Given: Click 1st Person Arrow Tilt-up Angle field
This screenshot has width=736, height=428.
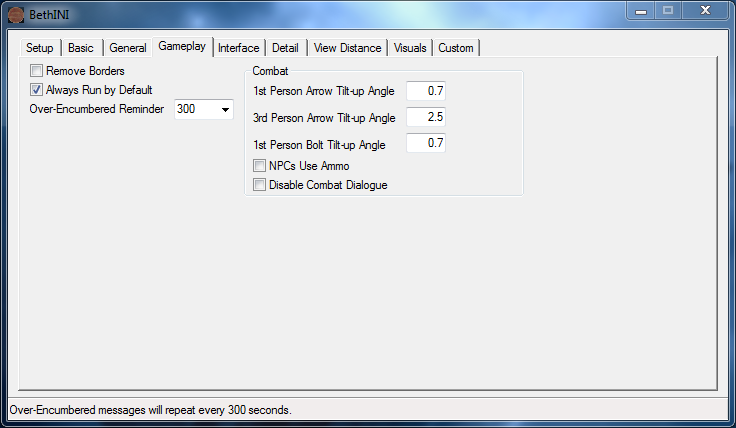Looking at the screenshot, I should tap(426, 91).
